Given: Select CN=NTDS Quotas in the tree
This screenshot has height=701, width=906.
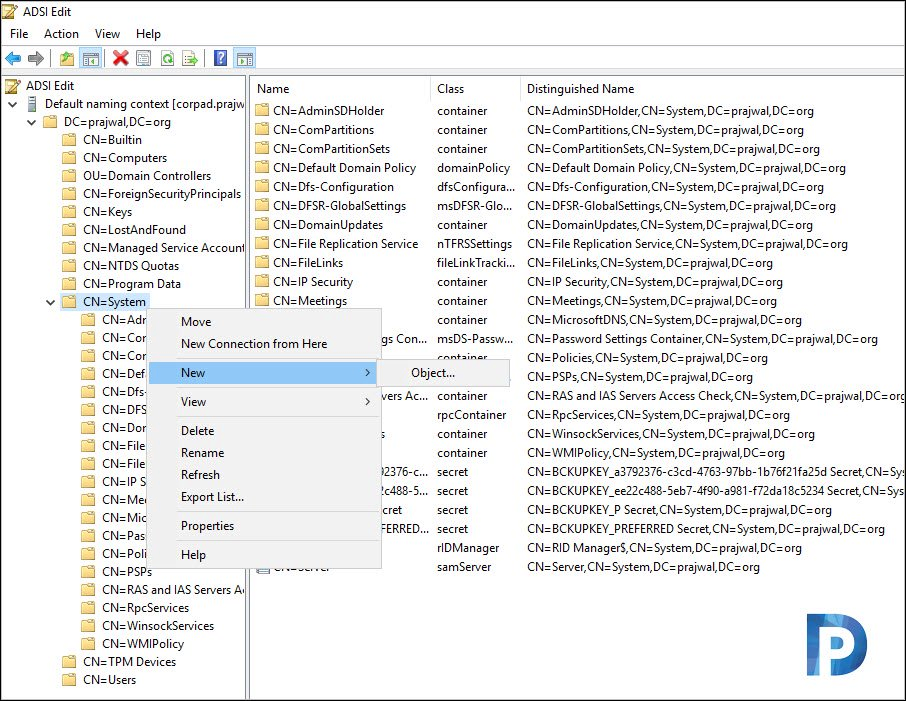Looking at the screenshot, I should point(131,266).
